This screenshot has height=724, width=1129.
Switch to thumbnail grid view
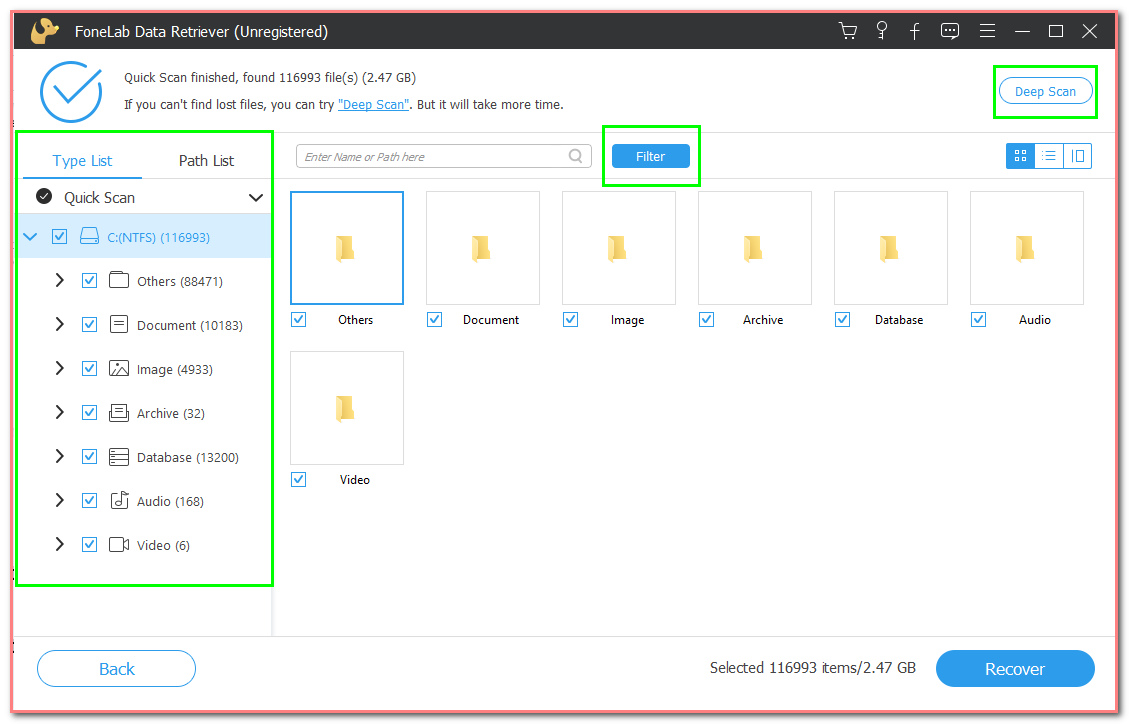[x=1020, y=155]
